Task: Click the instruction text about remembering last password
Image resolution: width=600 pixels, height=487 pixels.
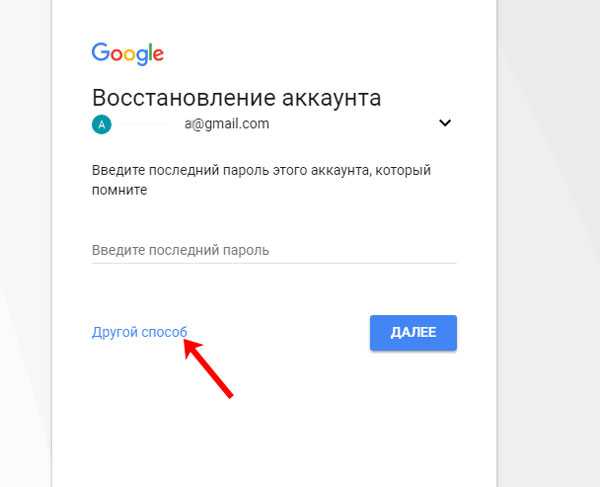Action: click(261, 180)
